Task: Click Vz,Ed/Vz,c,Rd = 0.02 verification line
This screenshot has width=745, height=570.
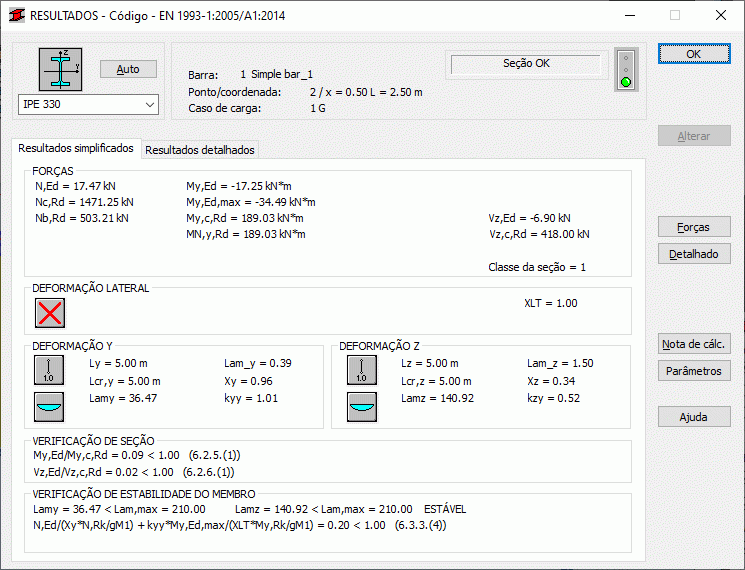Action: click(134, 472)
